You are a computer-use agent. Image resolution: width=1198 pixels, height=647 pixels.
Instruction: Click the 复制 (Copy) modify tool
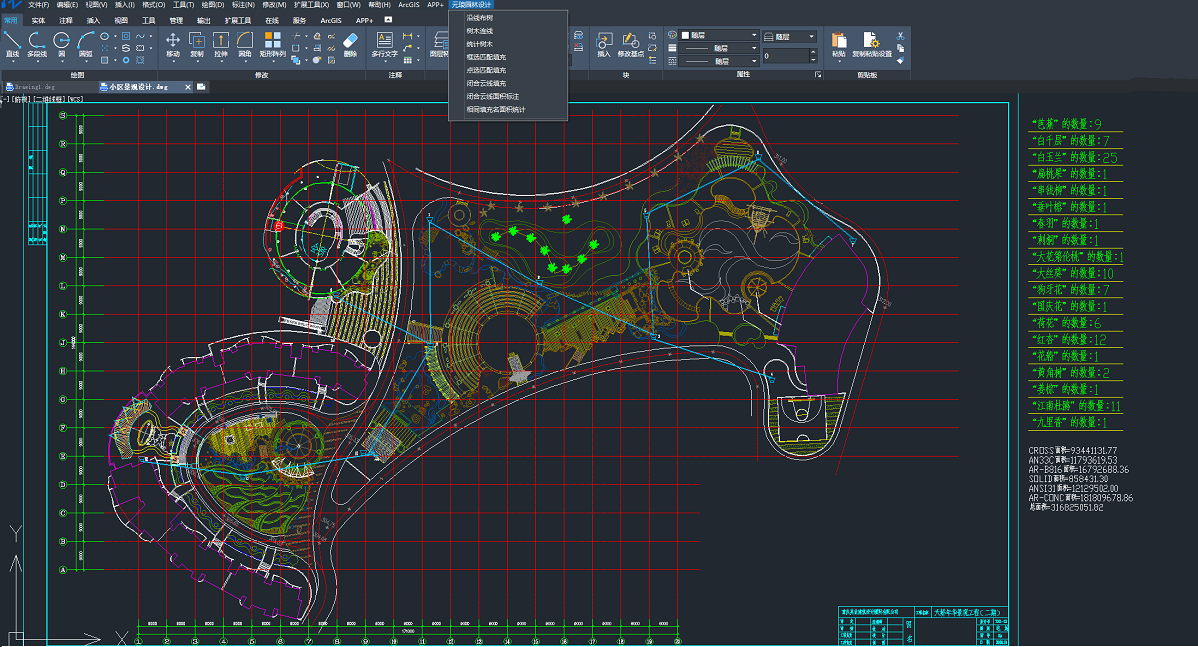click(x=196, y=43)
